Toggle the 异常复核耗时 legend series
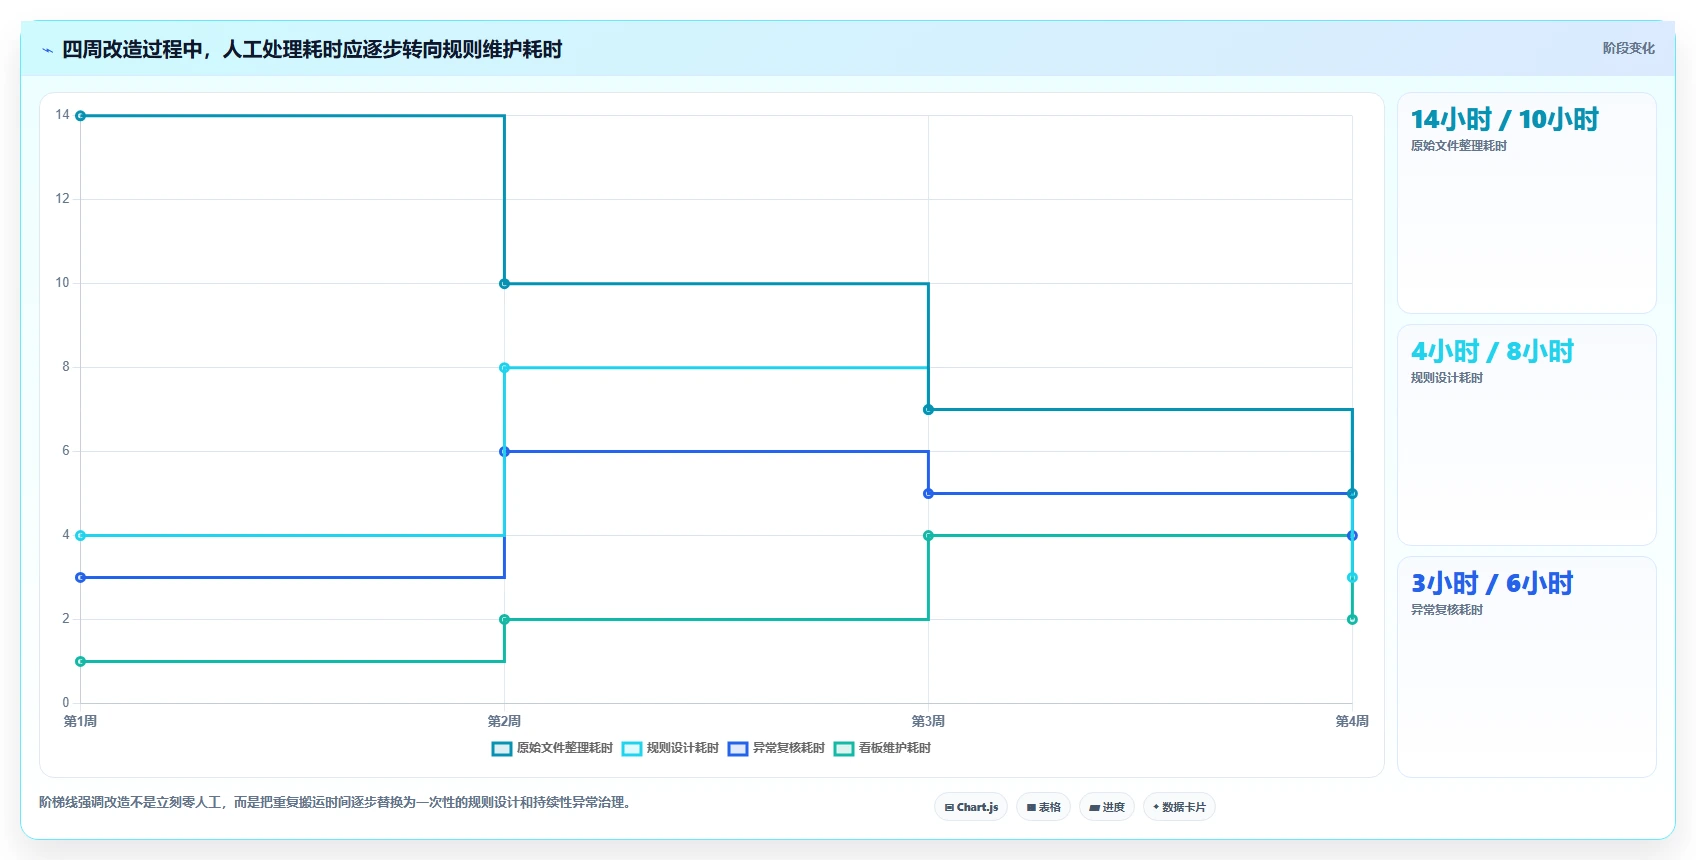The image size is (1696, 860). click(x=776, y=748)
